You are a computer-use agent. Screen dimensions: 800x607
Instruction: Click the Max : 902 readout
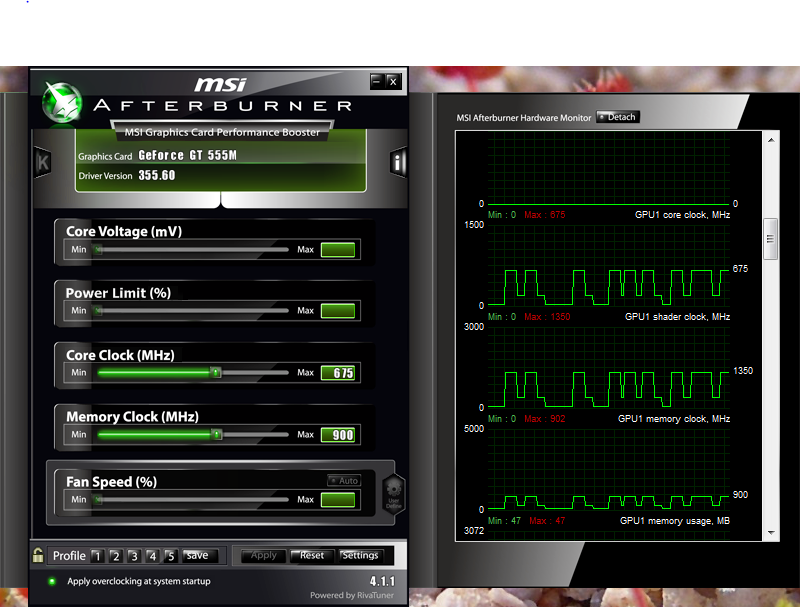[545, 419]
